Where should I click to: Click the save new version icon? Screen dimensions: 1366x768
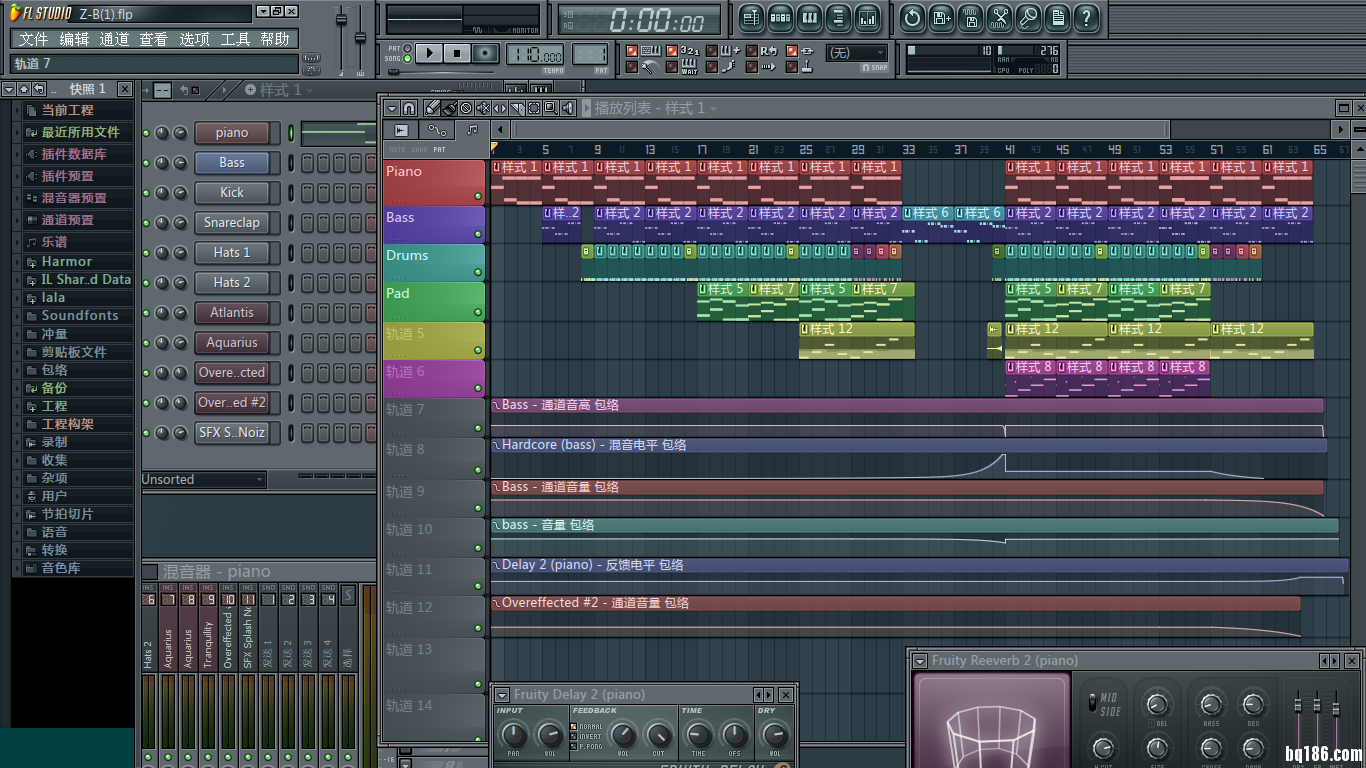click(941, 18)
